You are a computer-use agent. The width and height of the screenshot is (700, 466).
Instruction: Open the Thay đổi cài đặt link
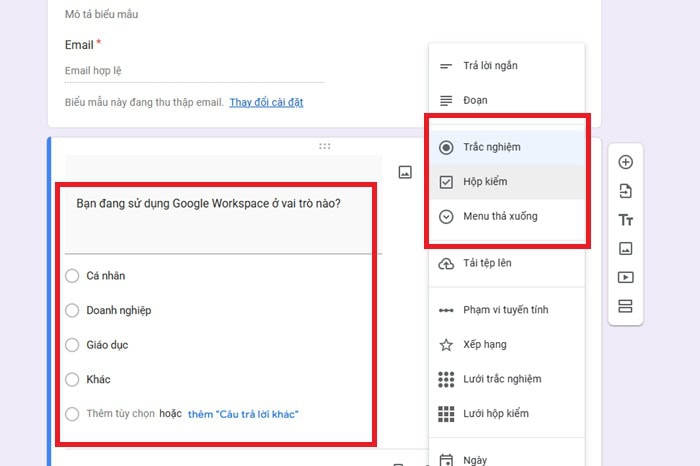(266, 103)
